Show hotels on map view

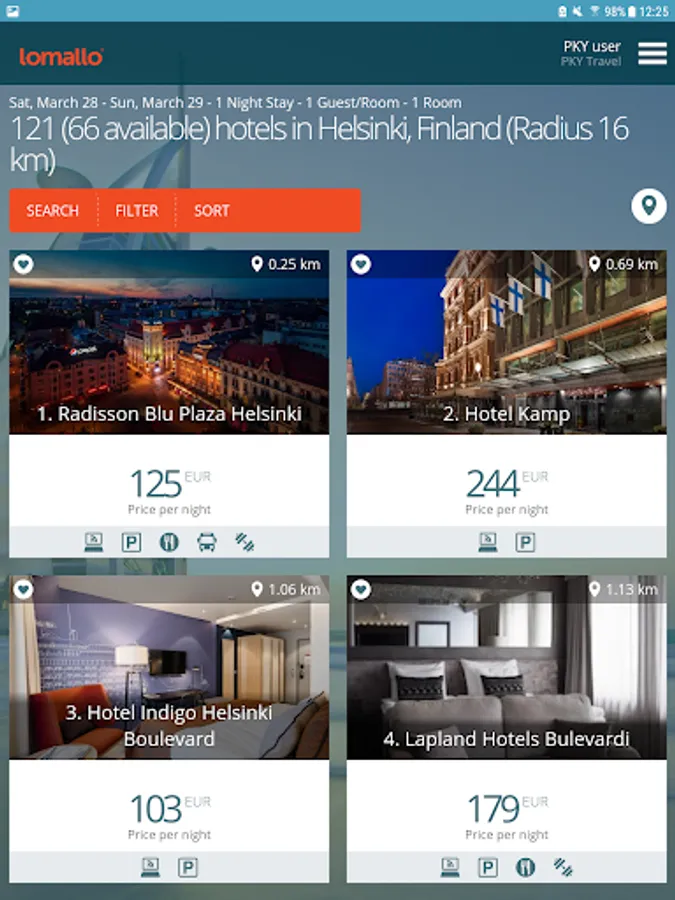pyautogui.click(x=649, y=205)
